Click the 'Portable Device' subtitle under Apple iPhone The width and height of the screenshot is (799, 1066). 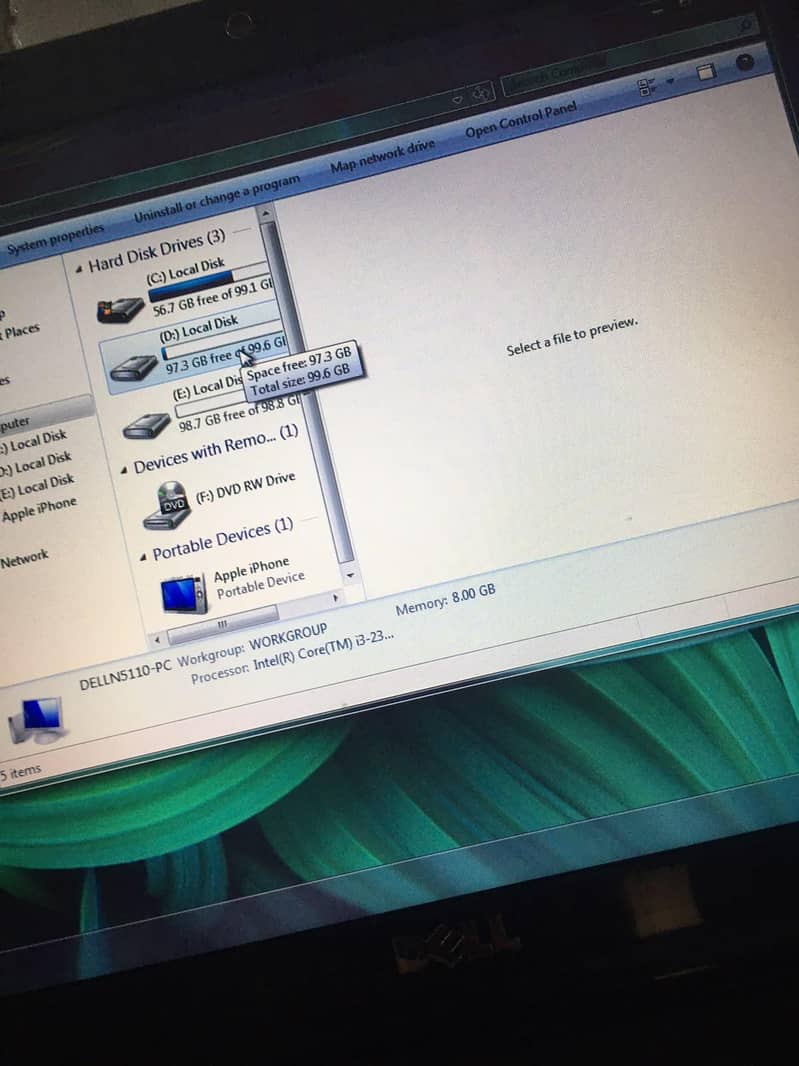tap(260, 585)
